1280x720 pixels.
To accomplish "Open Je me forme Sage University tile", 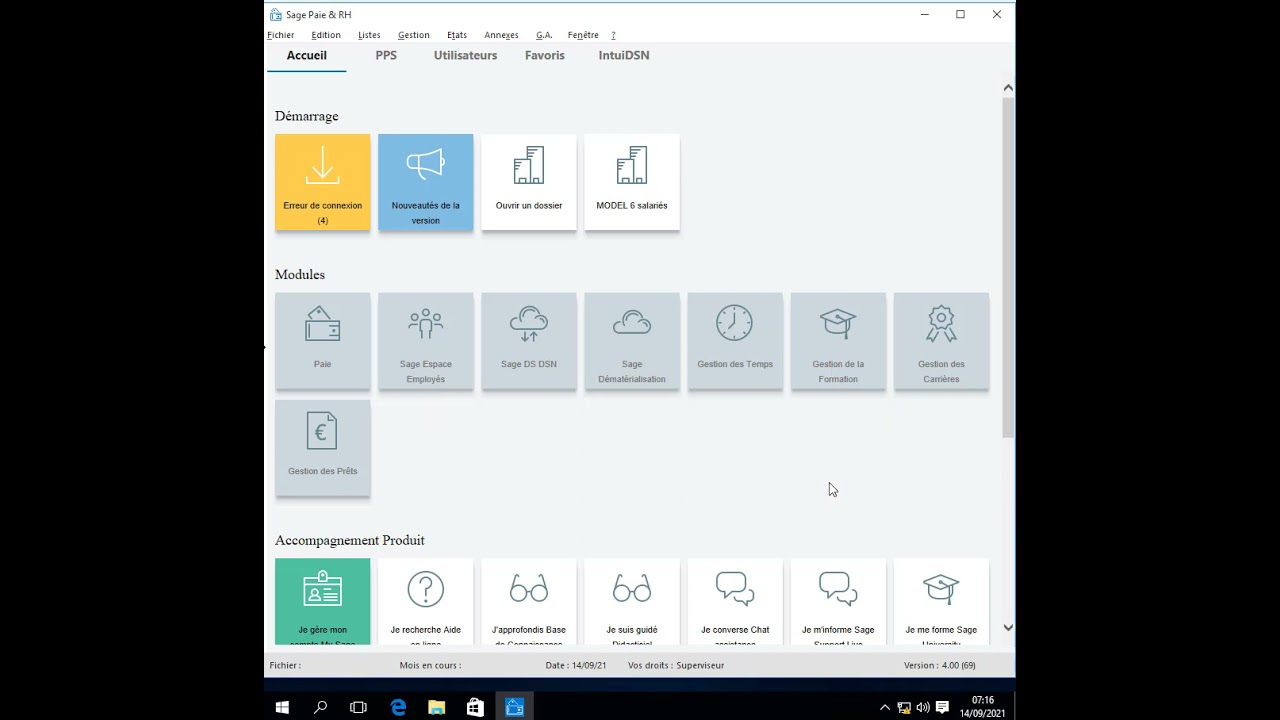I will (941, 601).
